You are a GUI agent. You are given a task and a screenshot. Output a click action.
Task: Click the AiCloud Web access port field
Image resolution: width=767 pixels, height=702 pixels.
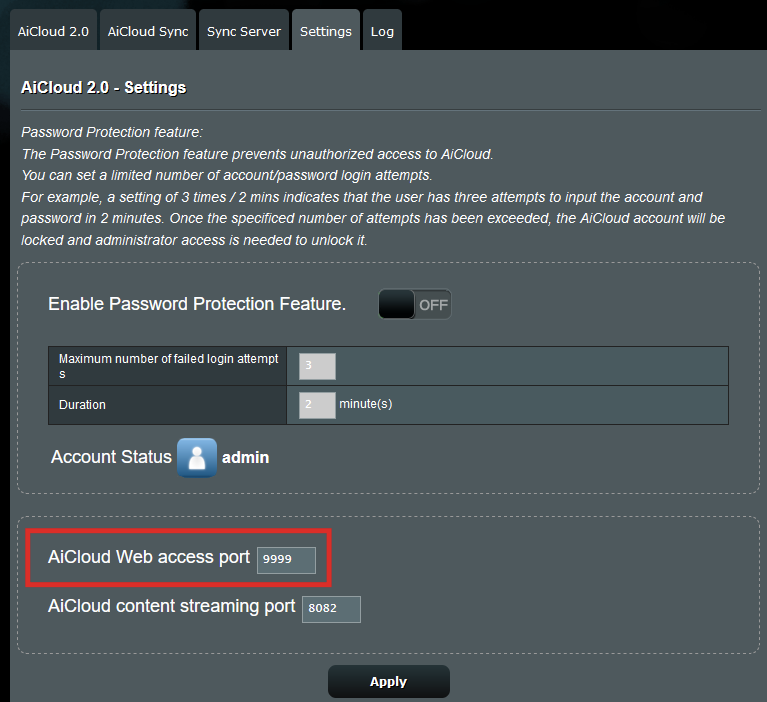287,560
